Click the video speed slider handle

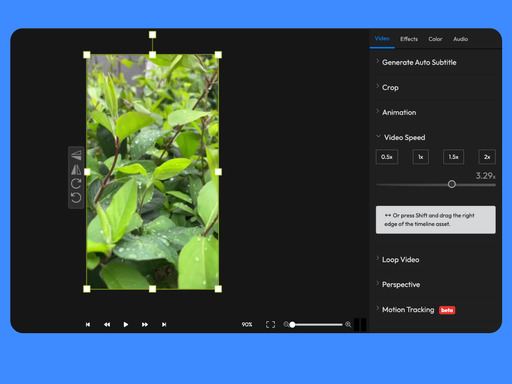point(452,184)
